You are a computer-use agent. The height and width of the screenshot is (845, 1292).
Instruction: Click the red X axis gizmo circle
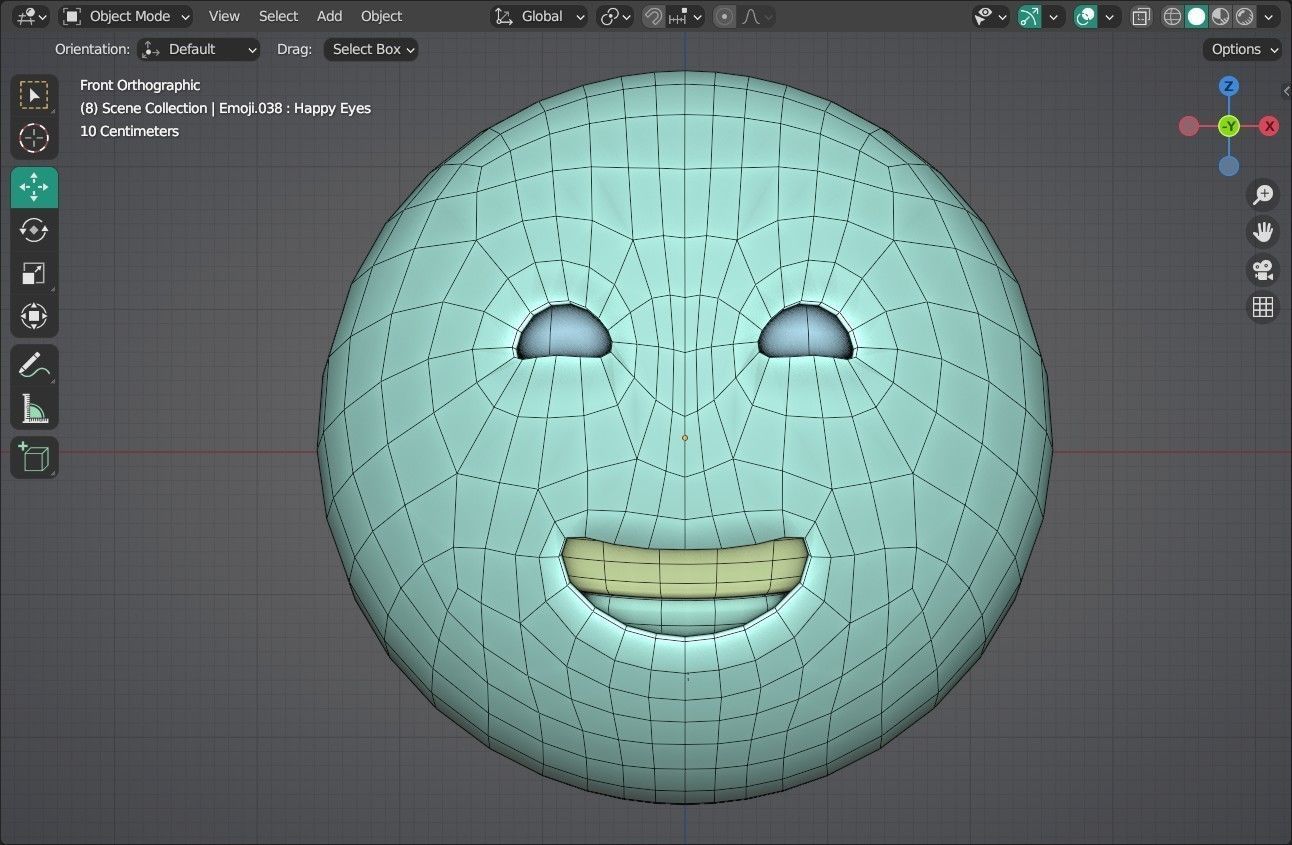(1269, 126)
